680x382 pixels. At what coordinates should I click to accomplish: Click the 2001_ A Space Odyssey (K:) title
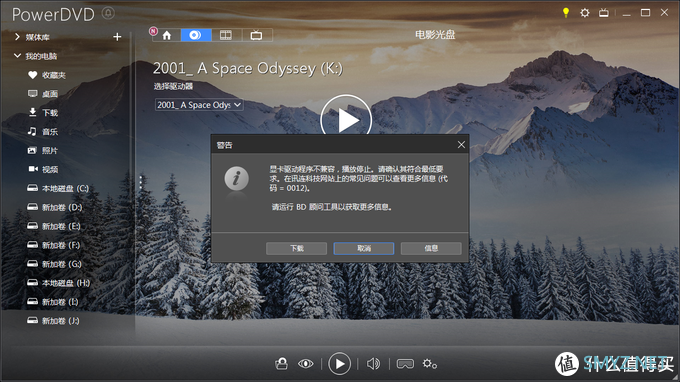click(x=248, y=69)
